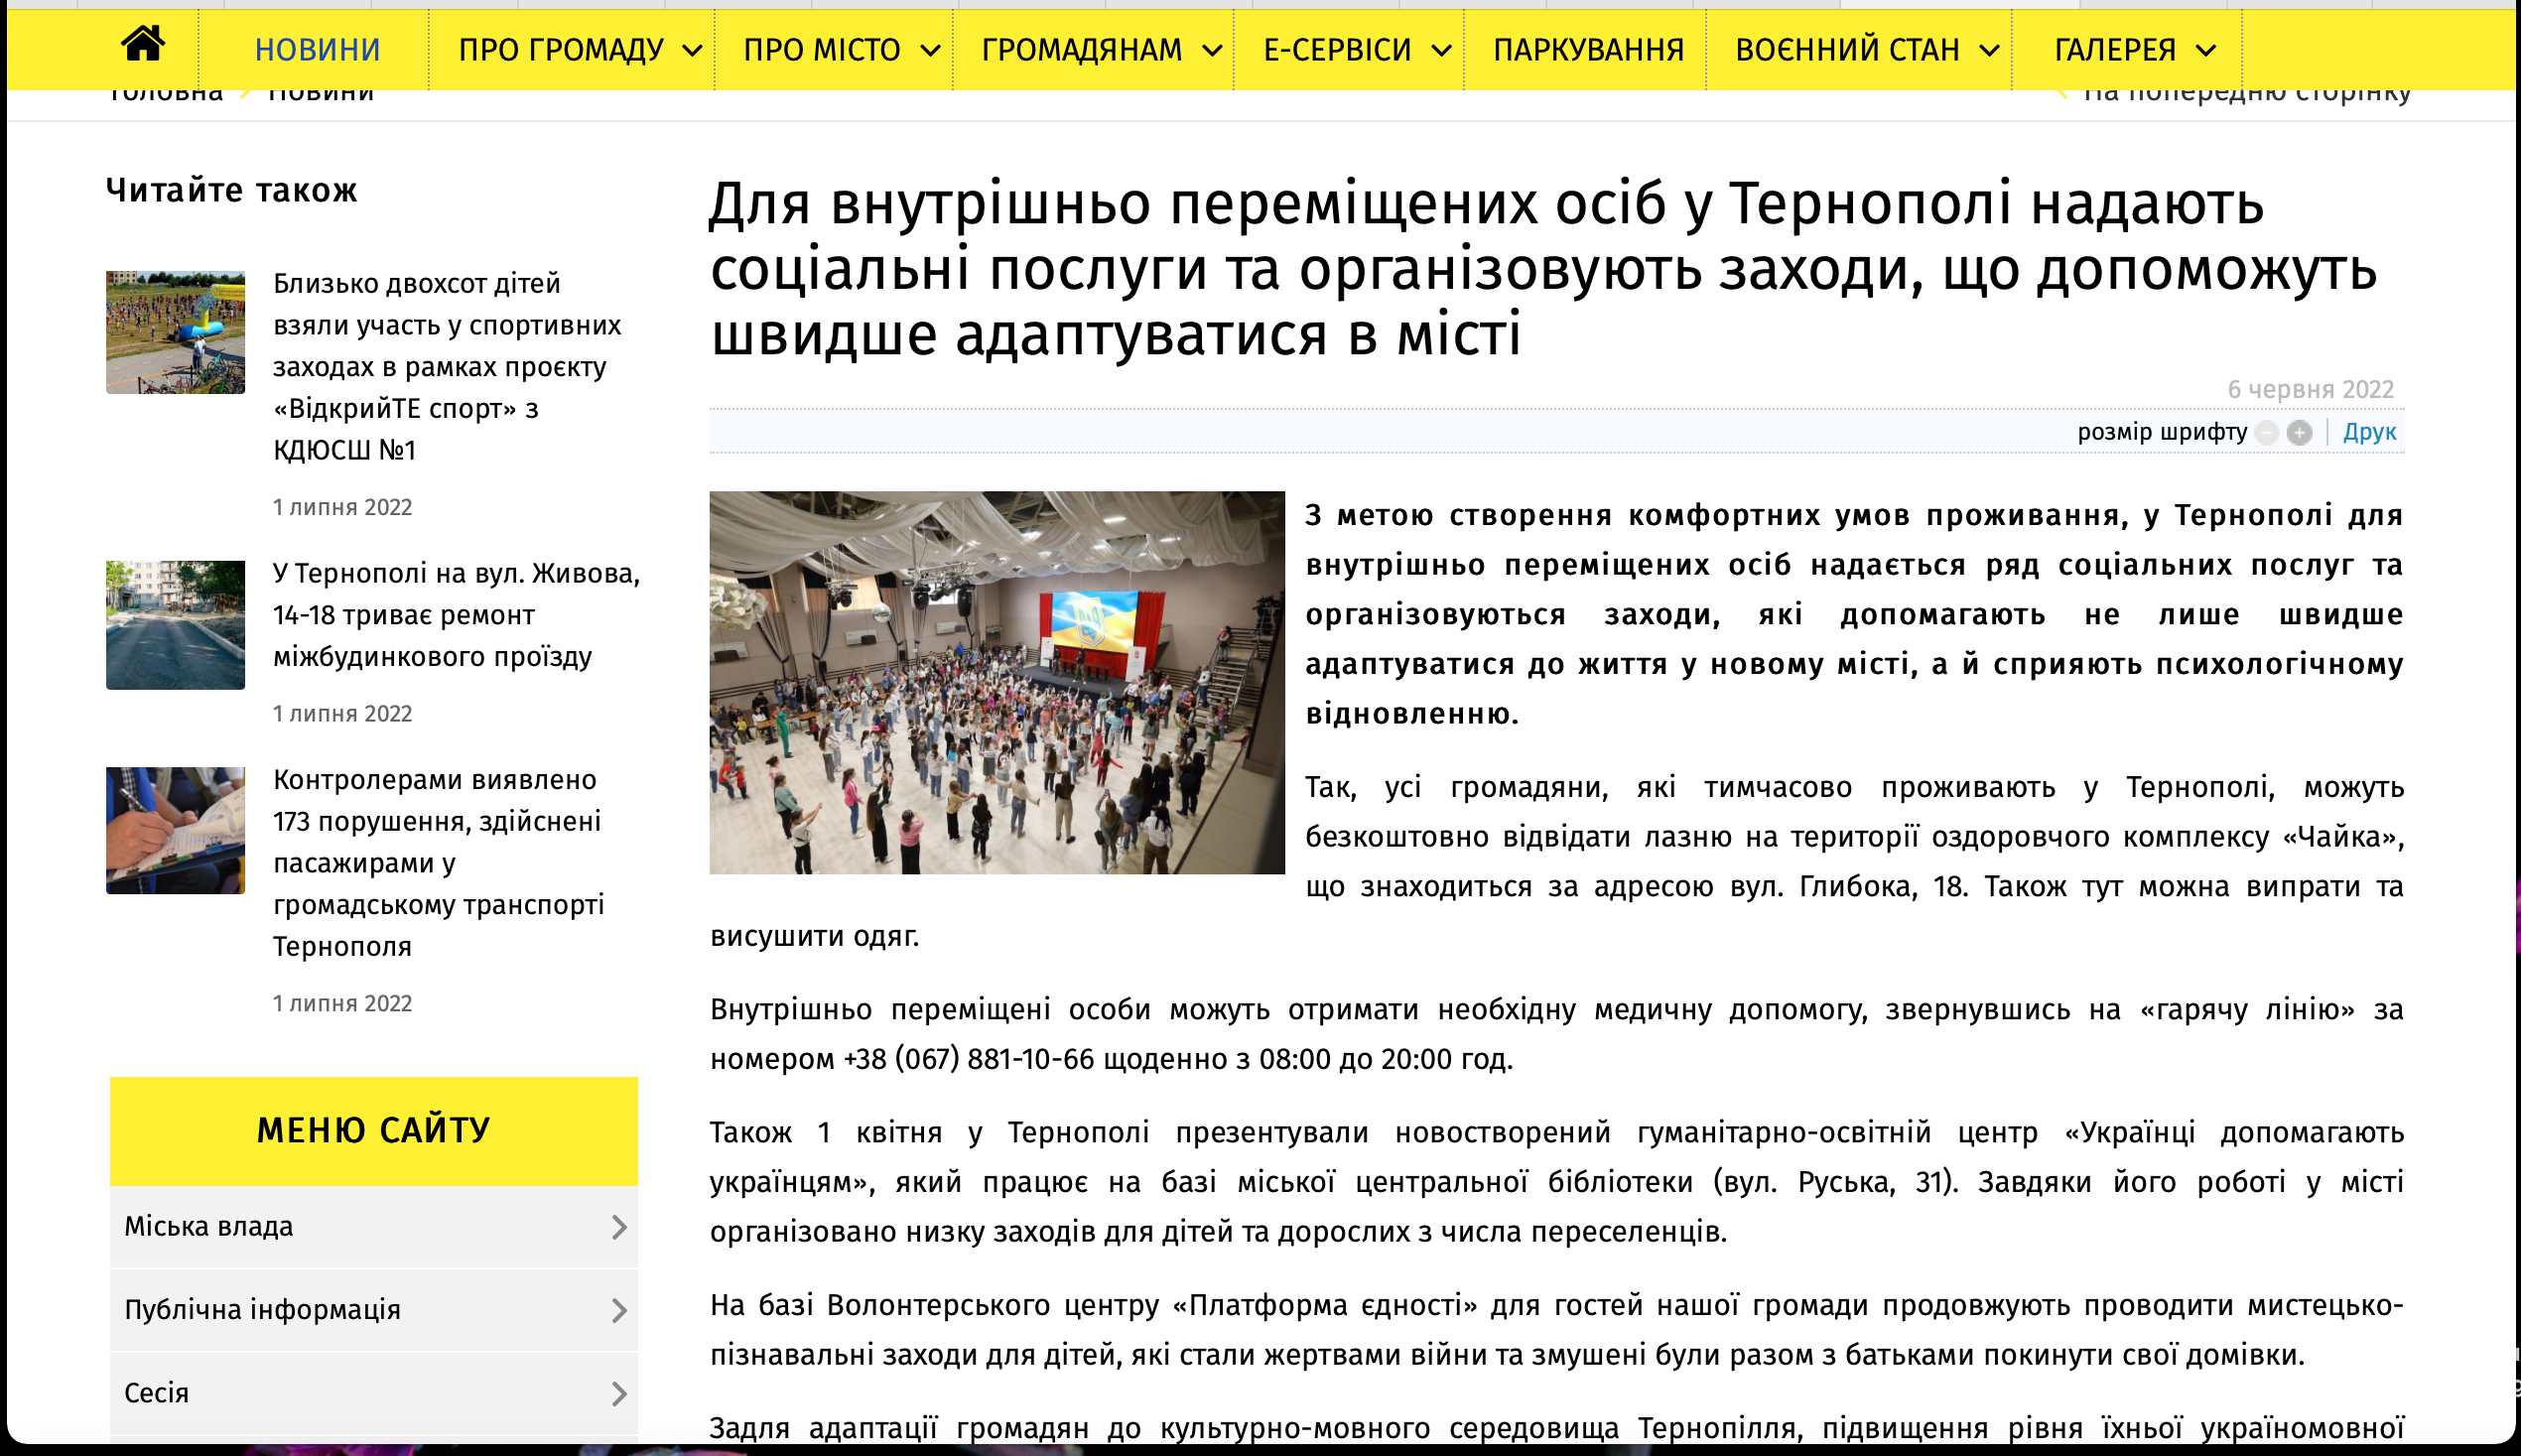2521x1456 pixels.
Task: Click road repair thumbnail image
Action: [x=175, y=624]
